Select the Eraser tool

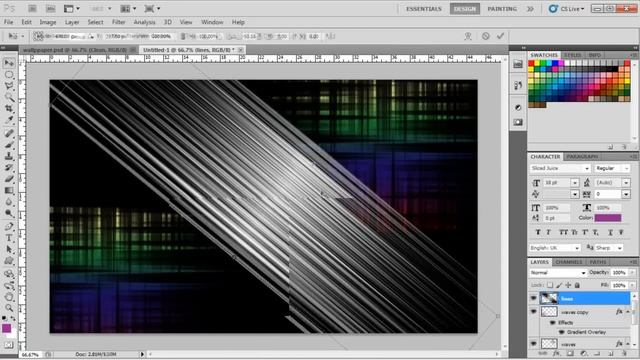[9, 179]
